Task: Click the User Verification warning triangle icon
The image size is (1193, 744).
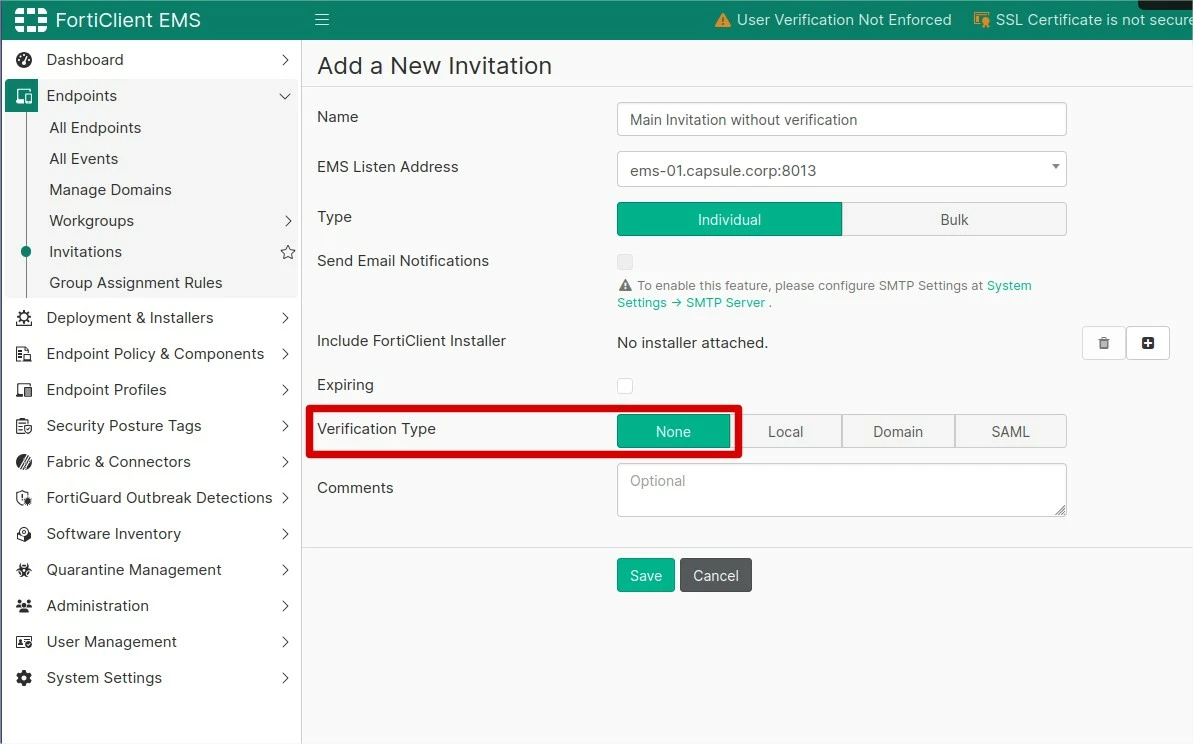Action: click(x=723, y=21)
